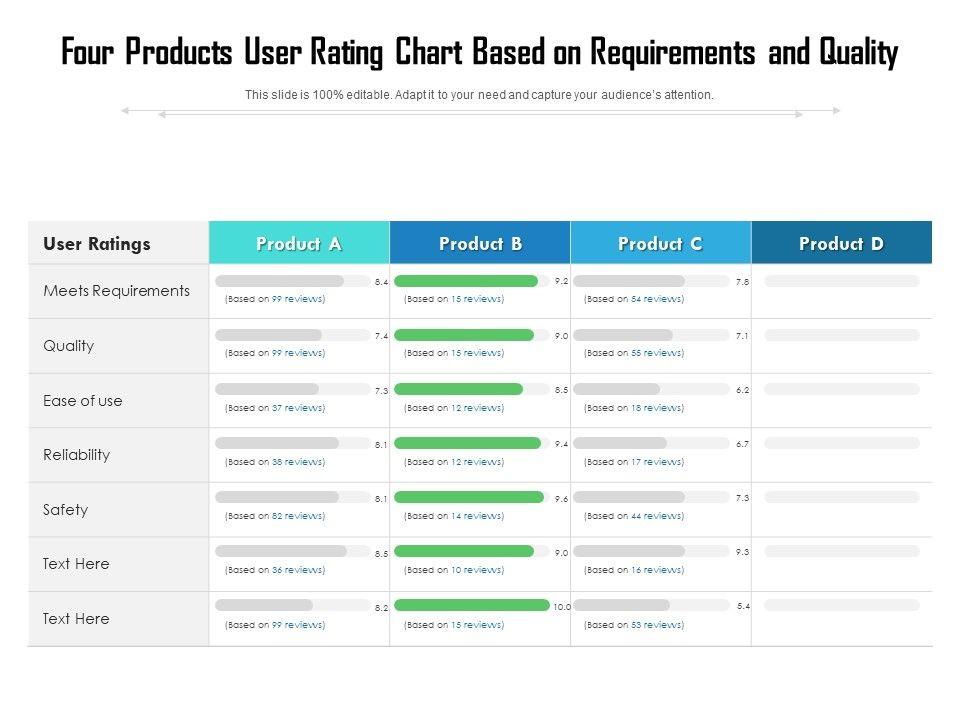Select the "Meets Requirements" row label
This screenshot has height=720, width=960.
(116, 291)
